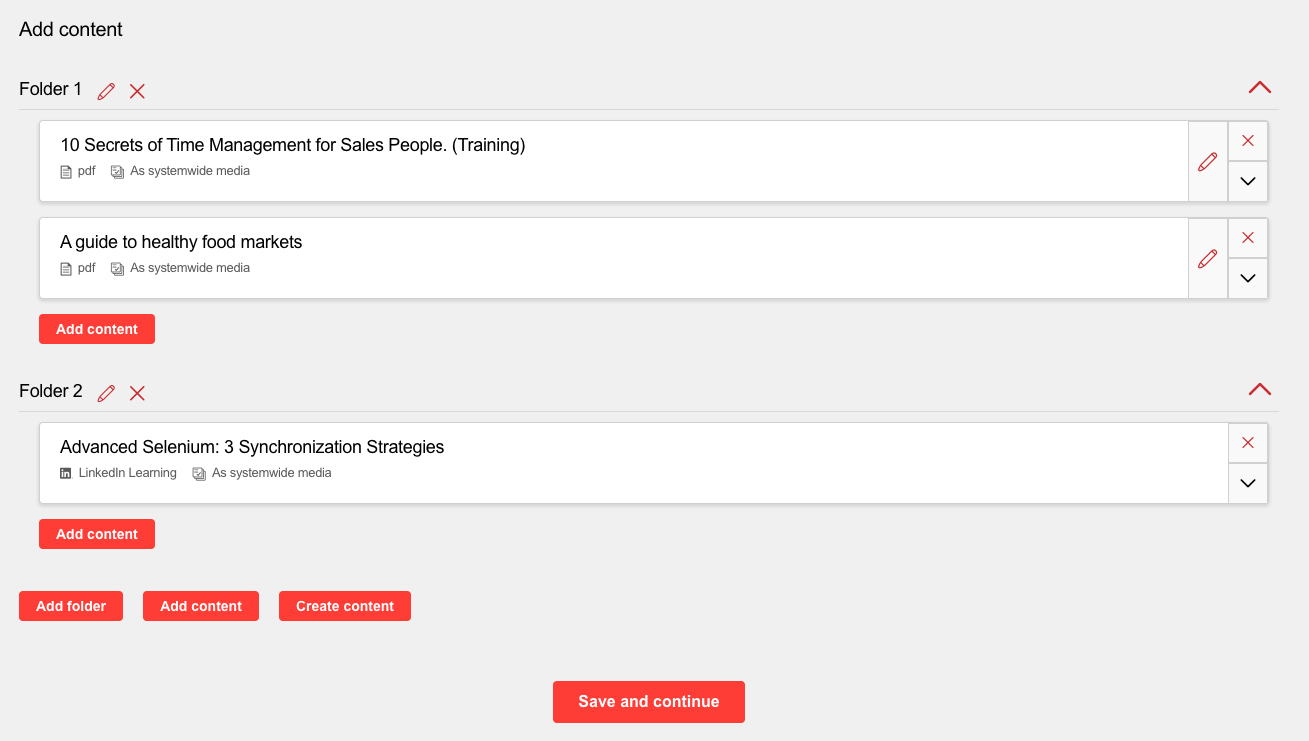Expand the healthy food markets item details
Viewport: 1309px width, 741px height.
1247,278
